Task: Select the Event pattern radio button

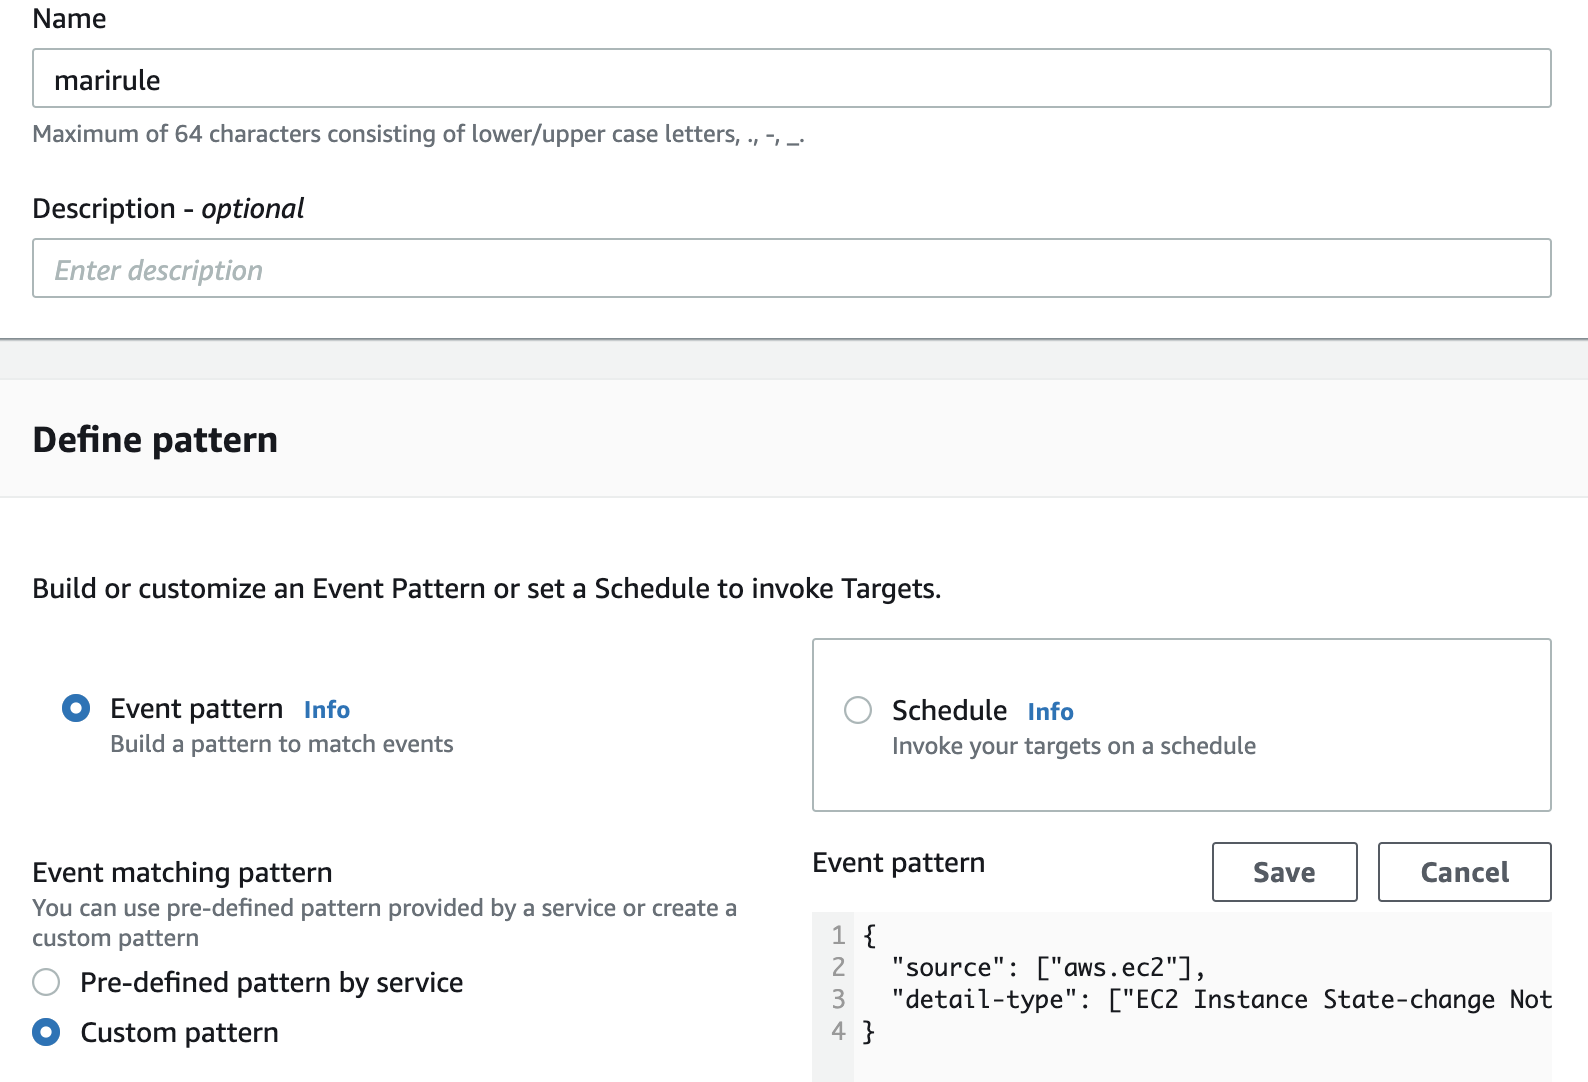Action: (x=76, y=709)
